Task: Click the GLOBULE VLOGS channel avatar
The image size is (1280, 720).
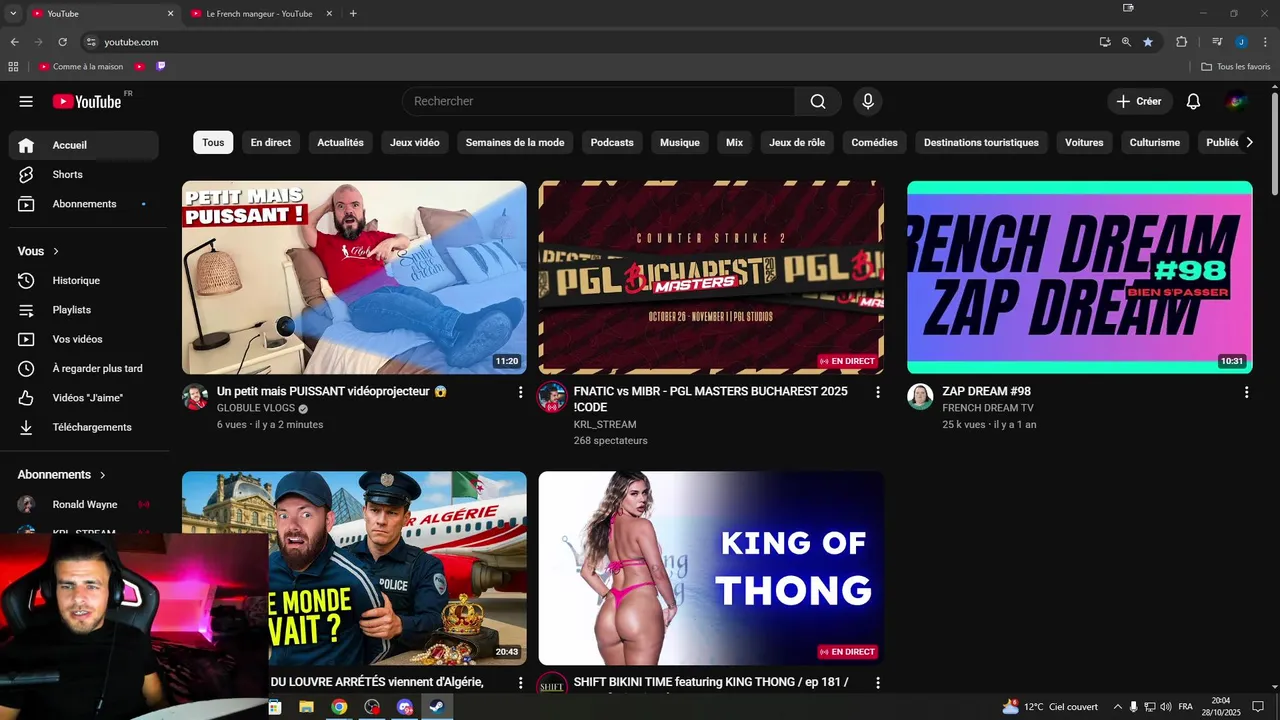Action: point(195,397)
